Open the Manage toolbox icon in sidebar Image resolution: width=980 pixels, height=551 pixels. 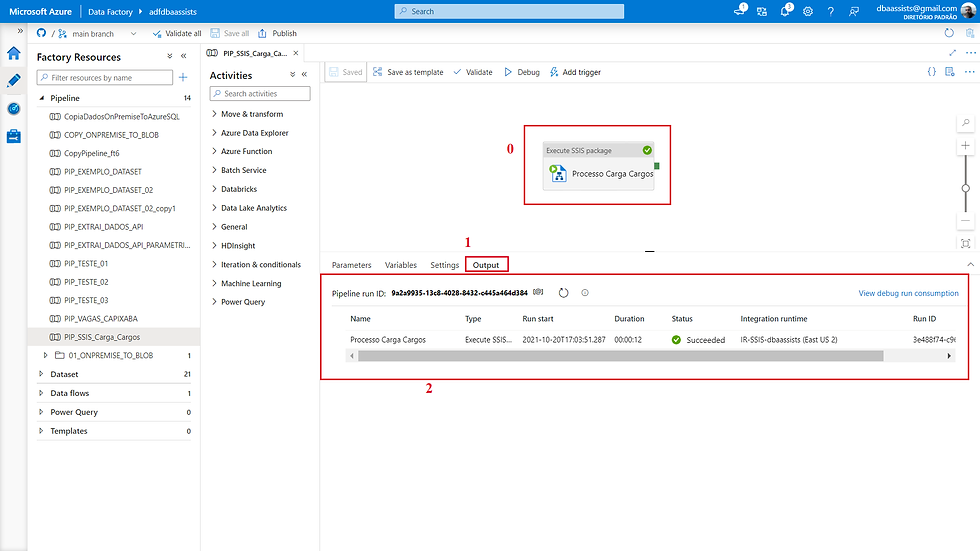(14, 136)
